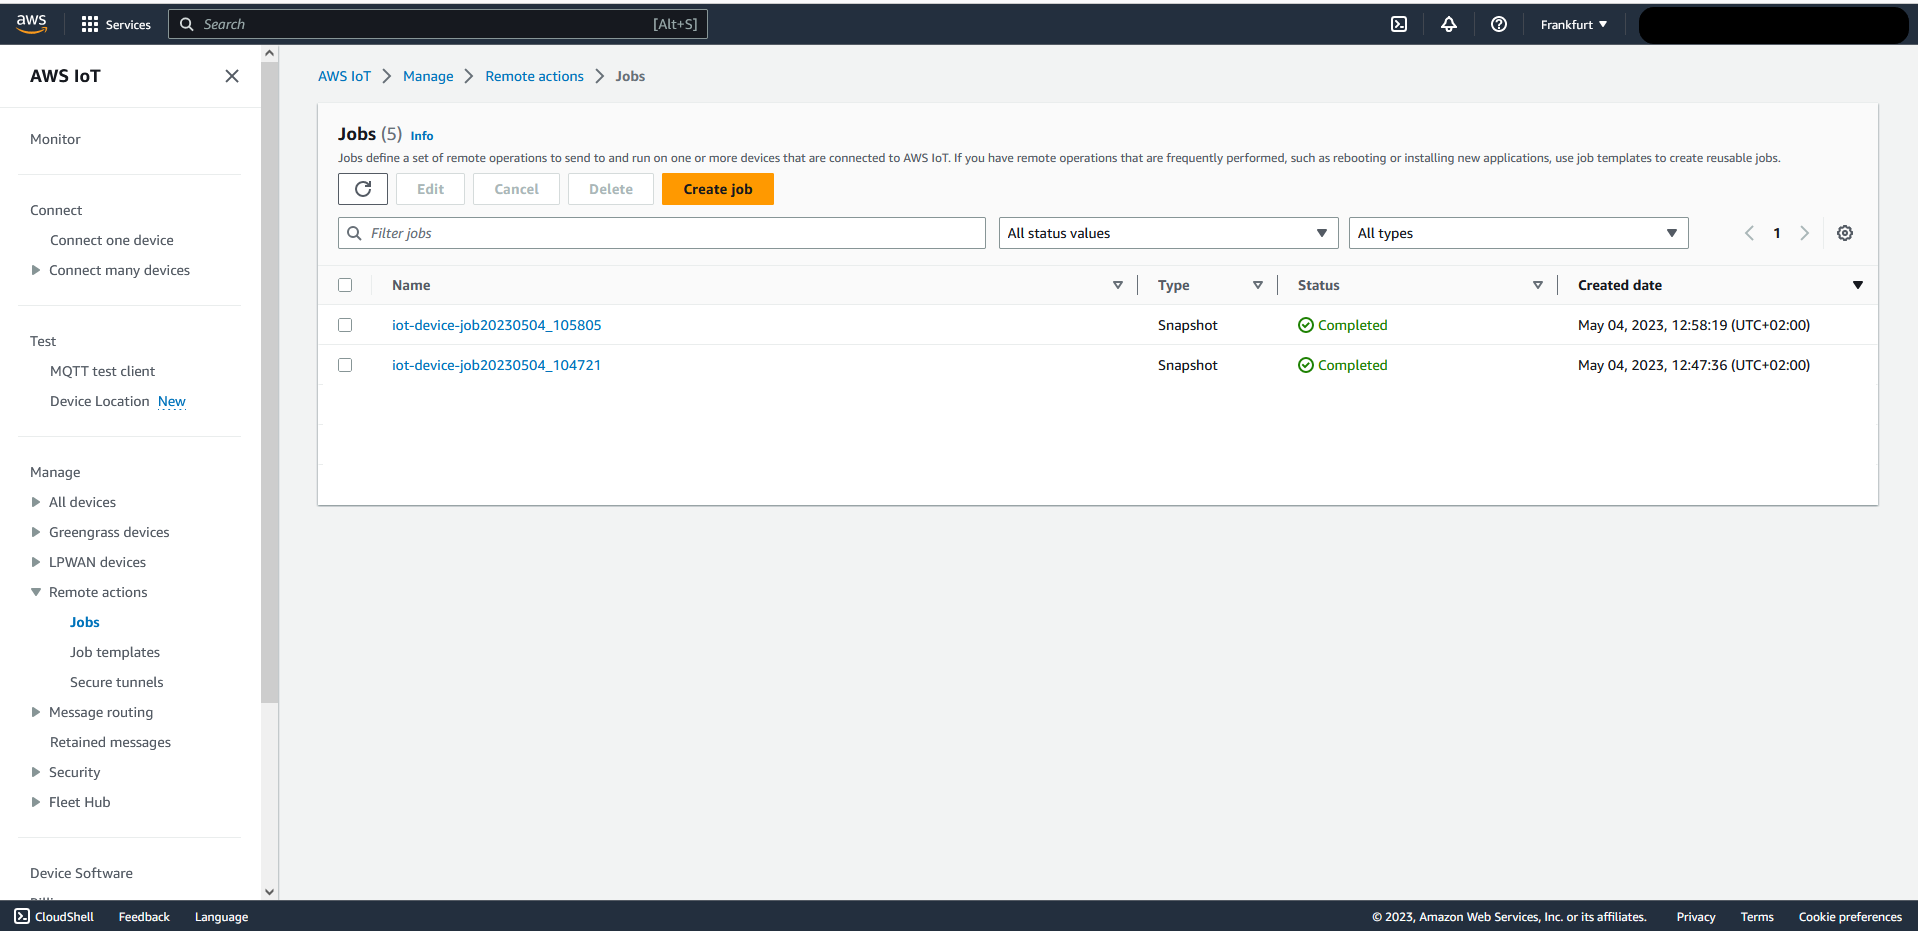Screen dimensions: 1918x931
Task: Click the top AWS Search box
Action: click(438, 24)
